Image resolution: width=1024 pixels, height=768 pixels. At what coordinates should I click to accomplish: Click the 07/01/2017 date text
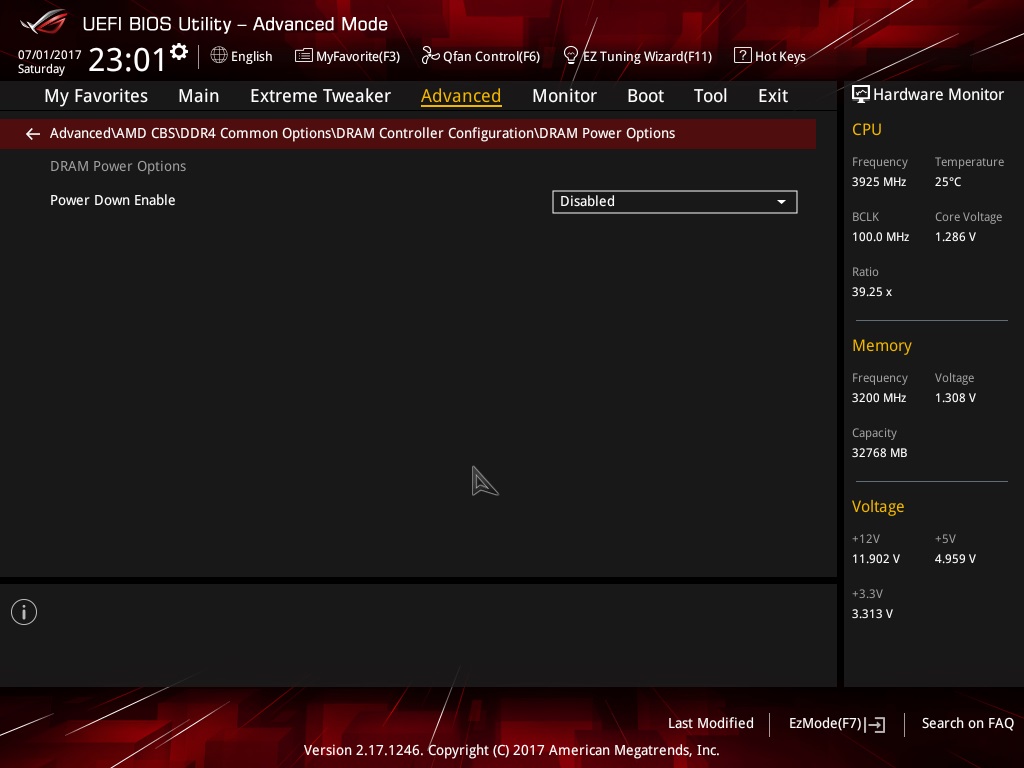pos(50,55)
